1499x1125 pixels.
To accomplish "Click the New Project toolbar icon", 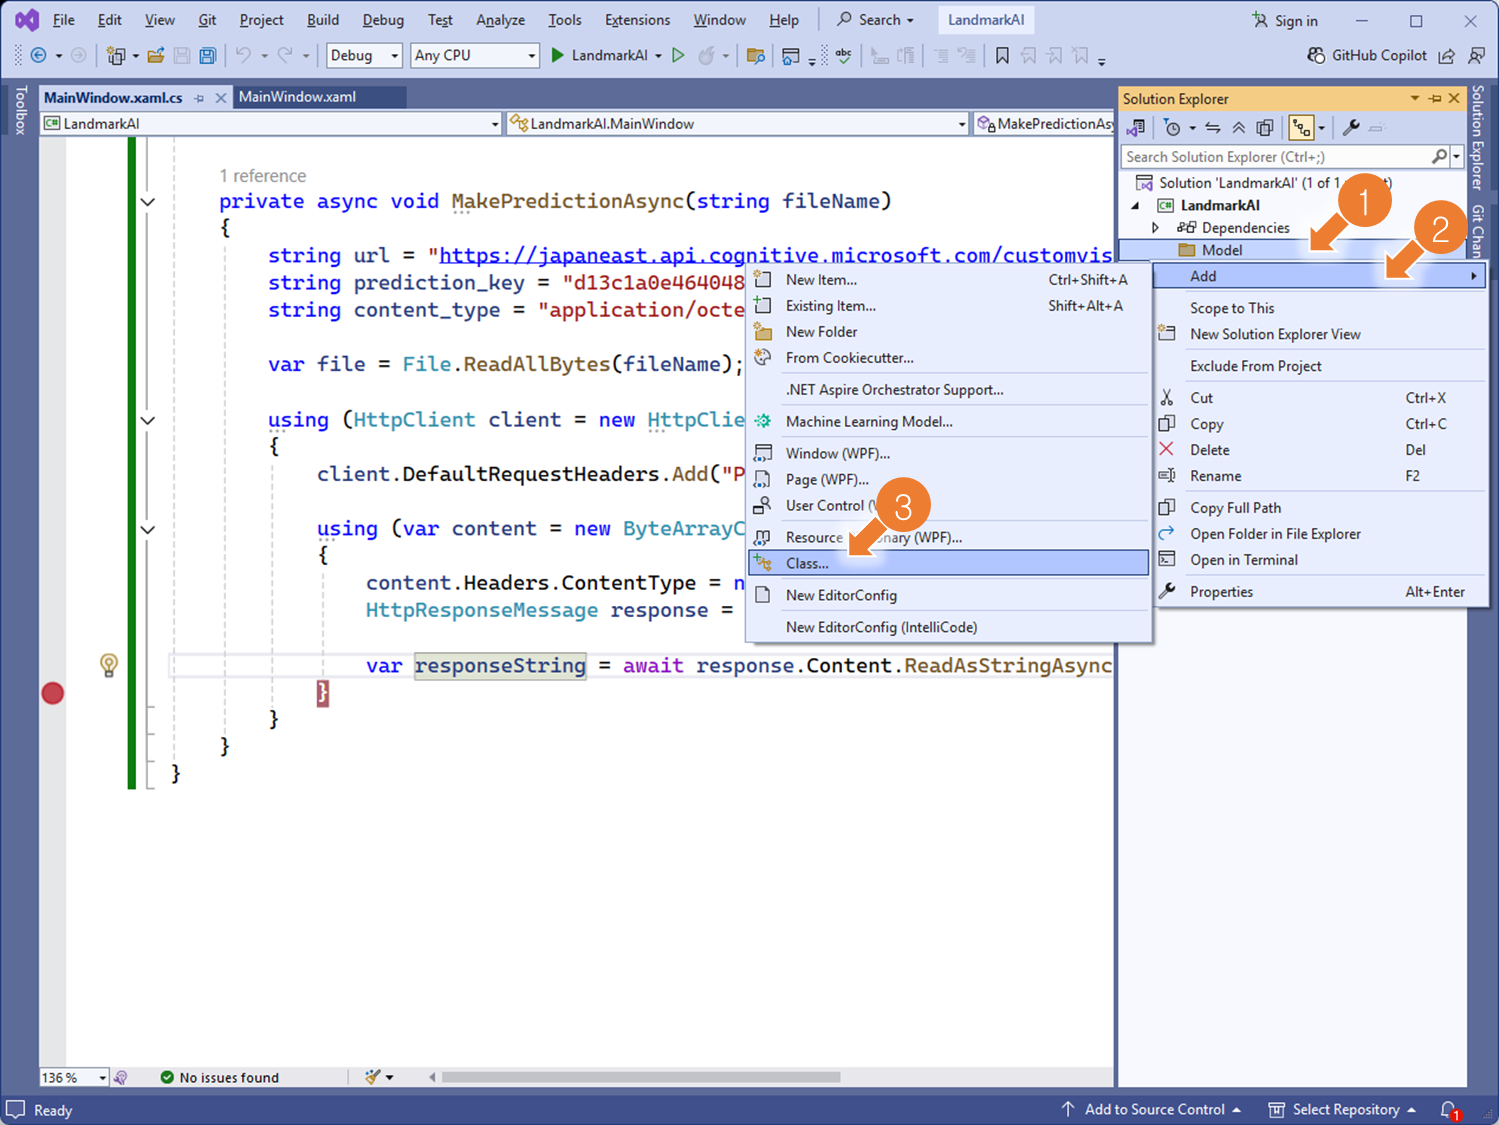I will tap(116, 56).
